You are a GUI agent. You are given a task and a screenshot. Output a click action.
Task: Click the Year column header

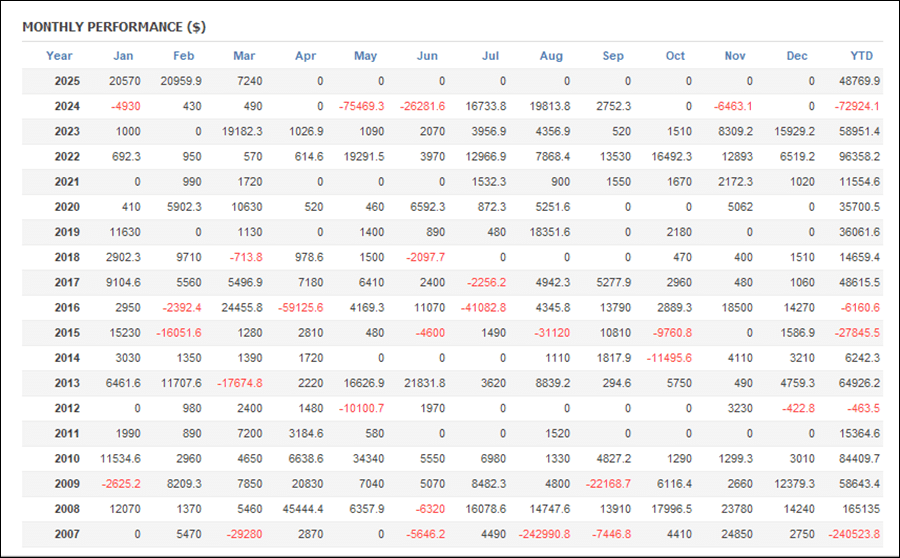point(59,56)
